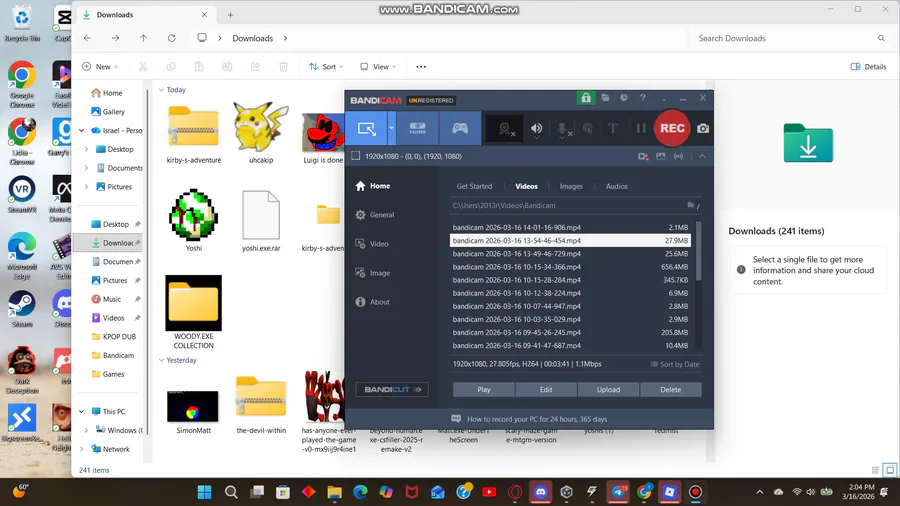Screen dimensions: 900x506
Task: Open the Steam desktop shortcut
Action: point(22,310)
